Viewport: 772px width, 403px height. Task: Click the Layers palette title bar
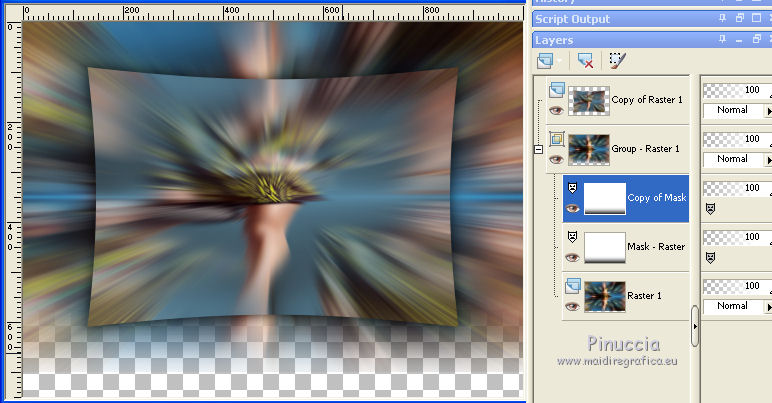coord(652,39)
